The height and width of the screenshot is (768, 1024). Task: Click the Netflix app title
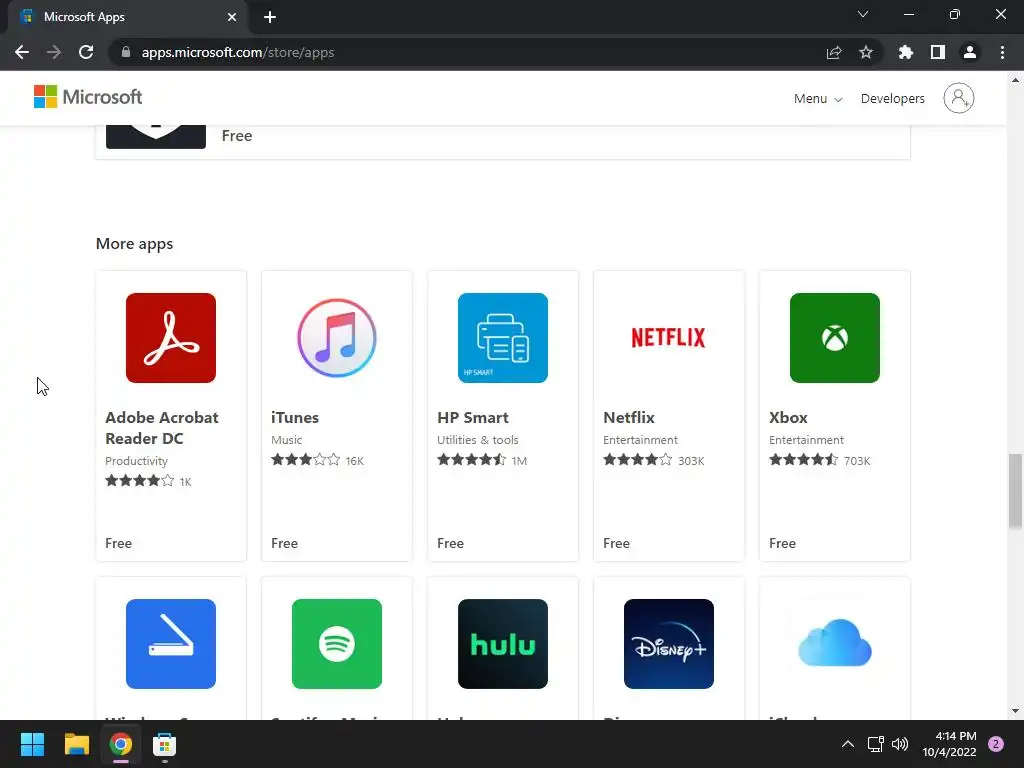pos(628,417)
